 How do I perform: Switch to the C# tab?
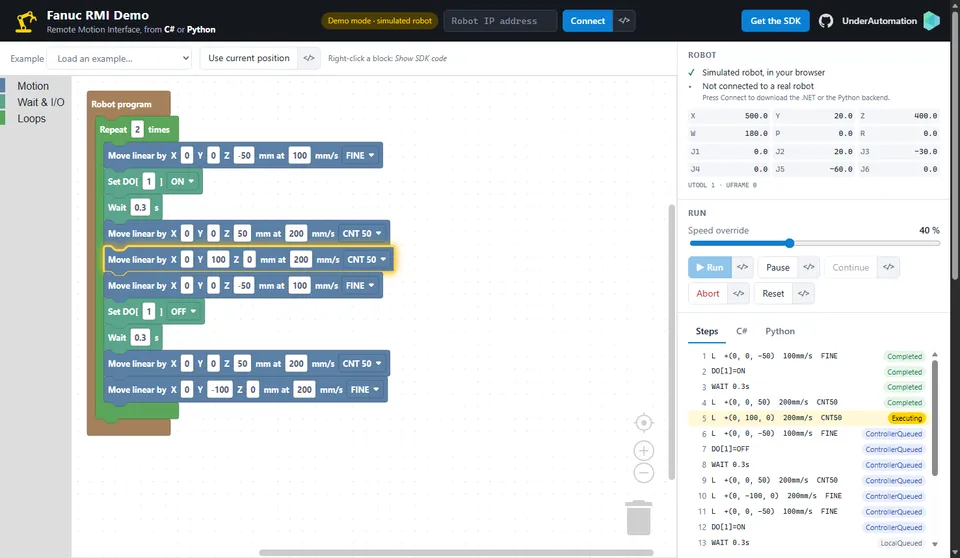pos(741,331)
